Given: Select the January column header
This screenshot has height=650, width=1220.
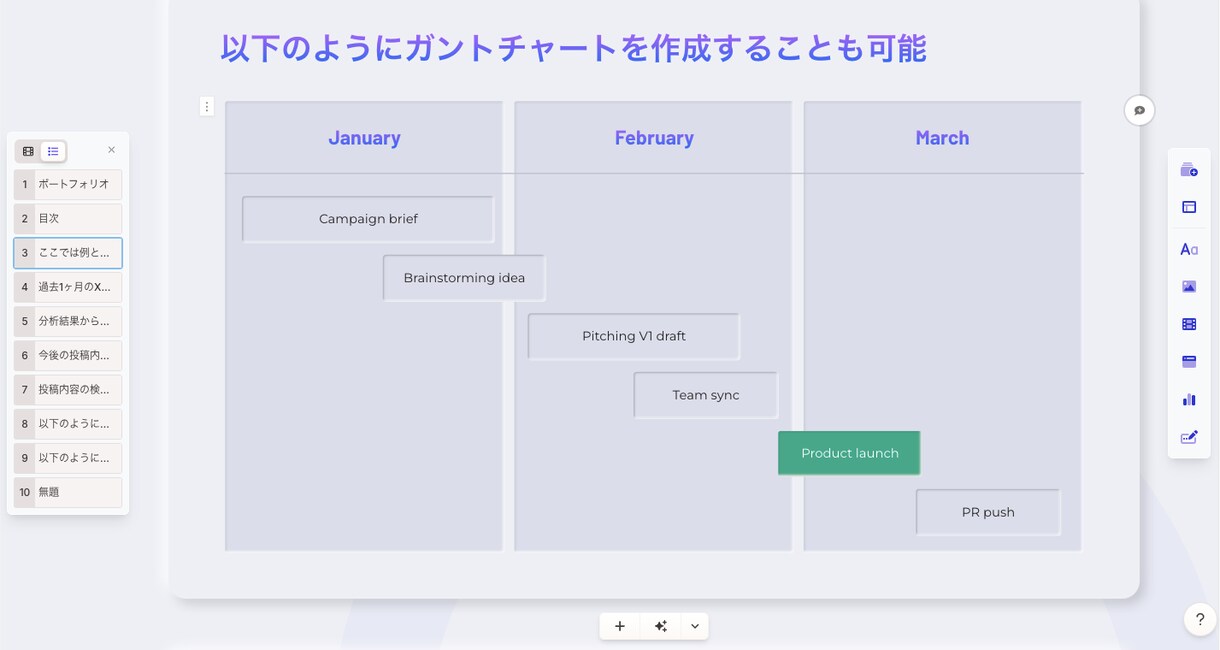Looking at the screenshot, I should [364, 138].
